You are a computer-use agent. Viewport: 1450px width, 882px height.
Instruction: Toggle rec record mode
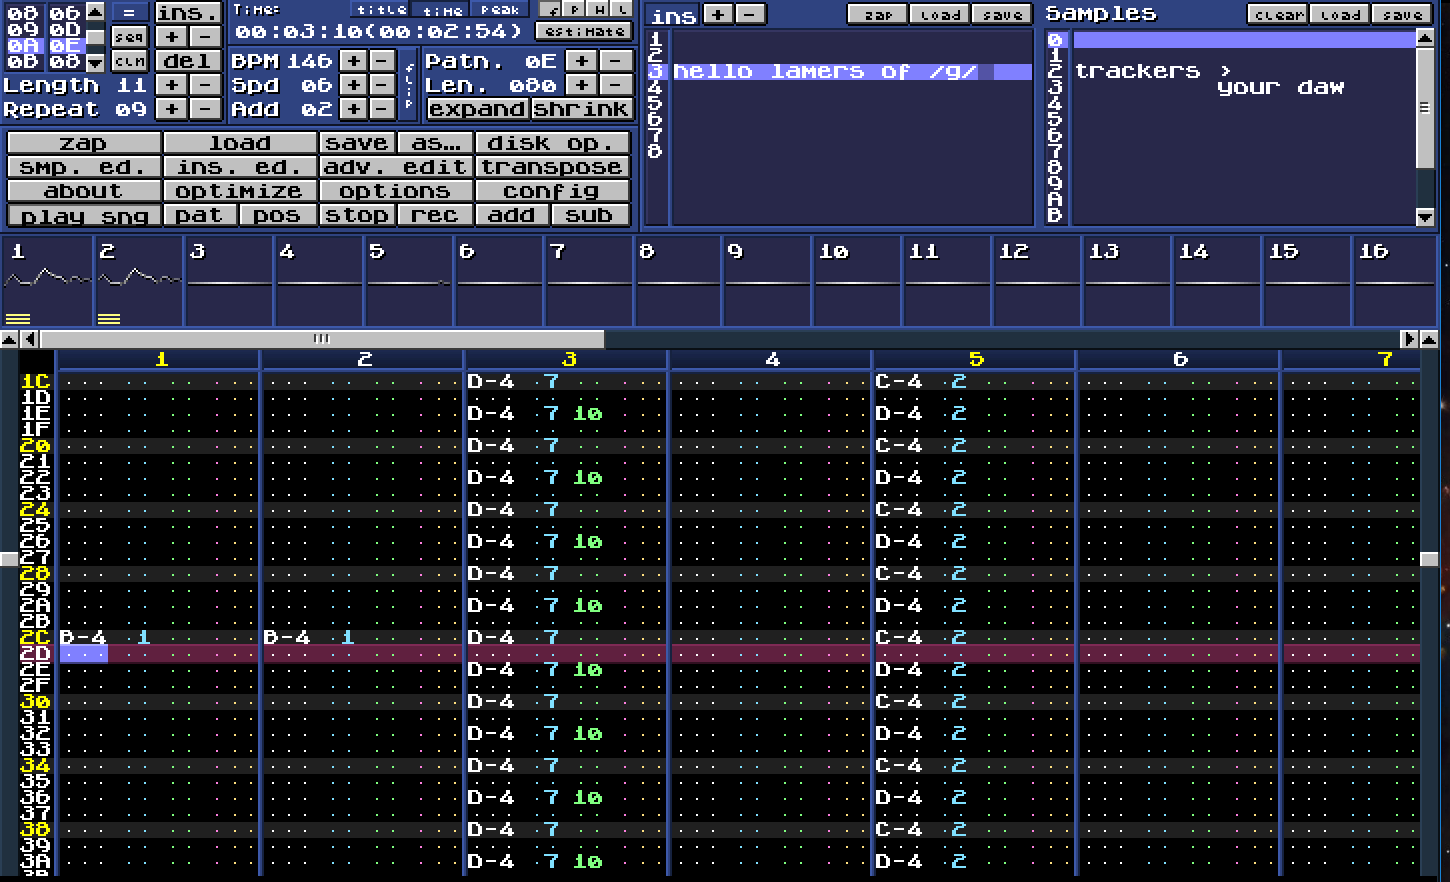[435, 215]
